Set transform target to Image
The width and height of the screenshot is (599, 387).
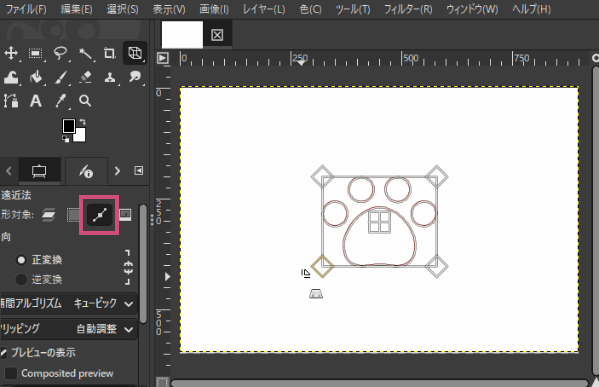click(125, 215)
